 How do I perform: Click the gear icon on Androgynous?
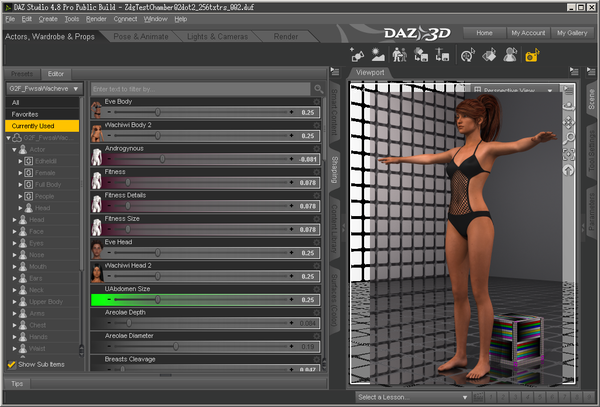(x=316, y=148)
